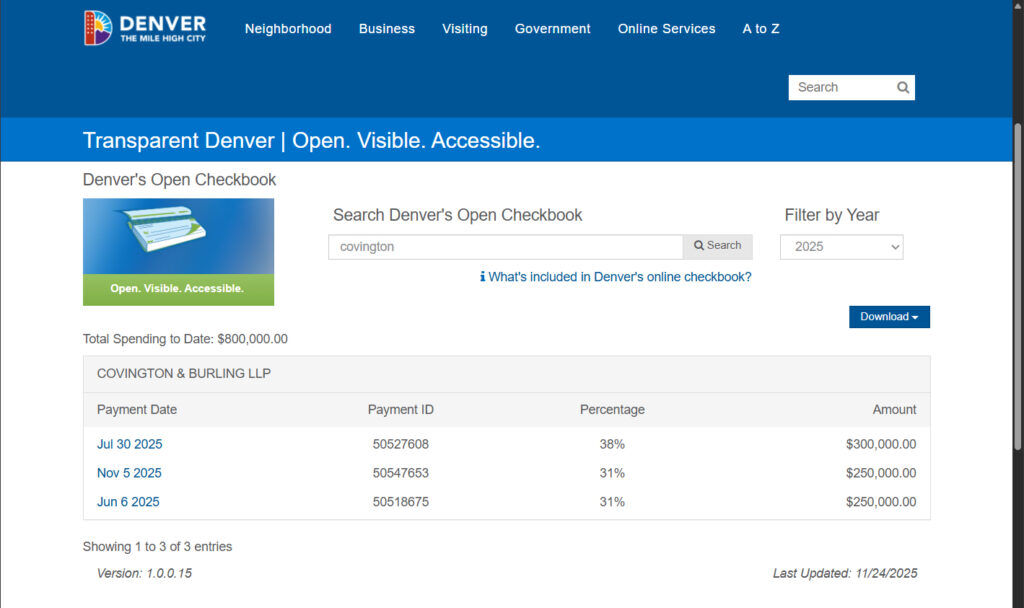The image size is (1024, 608).
Task: Open the Business menu
Action: (387, 29)
